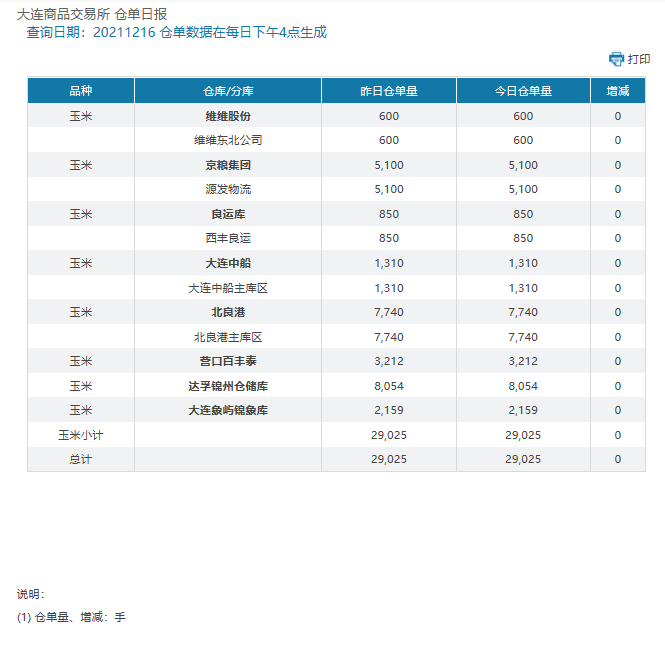
Task: Click the 大连象屿锦象库 warehouse name
Action: coord(227,410)
